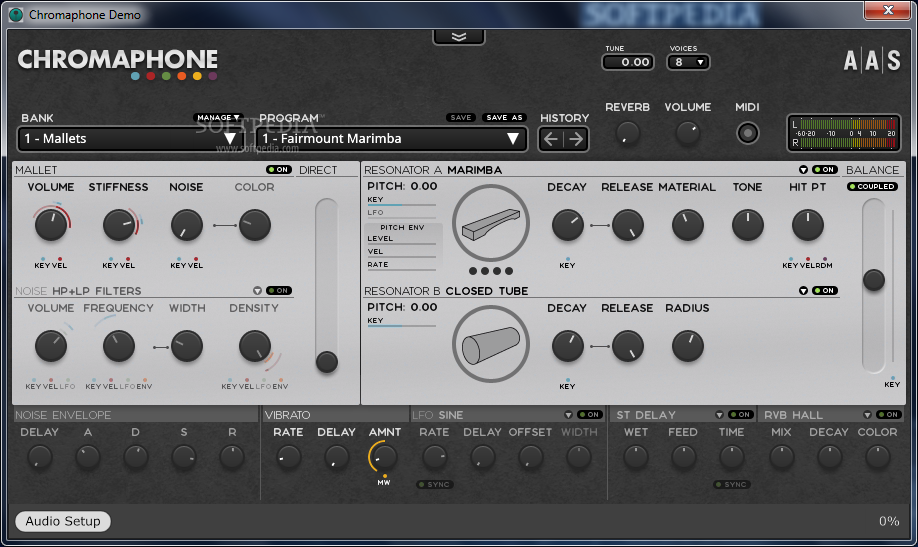Click the Noise filter Width knob
The height and width of the screenshot is (547, 918).
point(187,346)
